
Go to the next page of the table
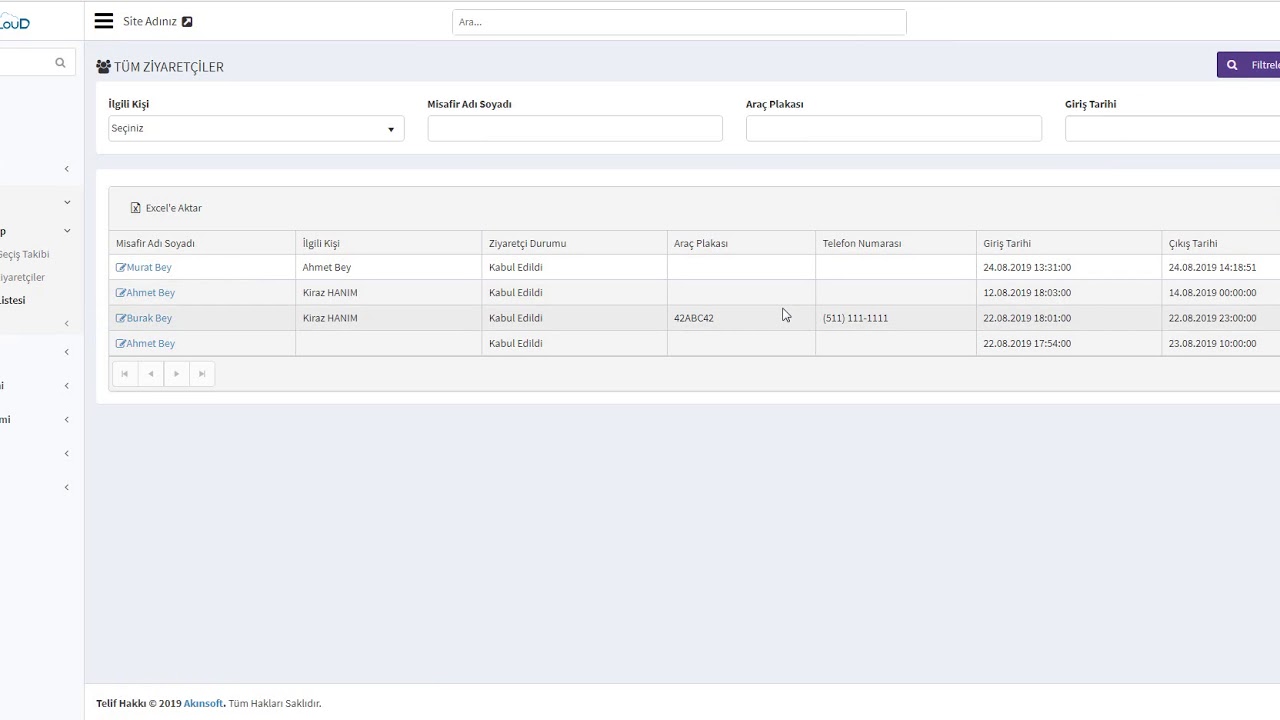point(177,374)
